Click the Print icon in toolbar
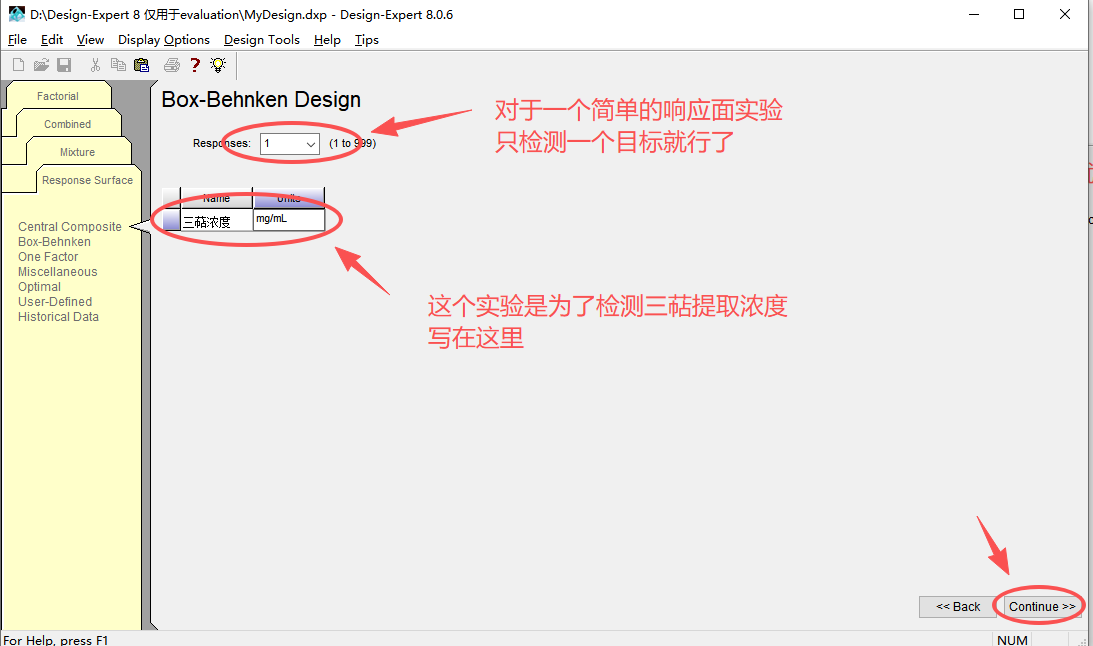 click(x=171, y=65)
